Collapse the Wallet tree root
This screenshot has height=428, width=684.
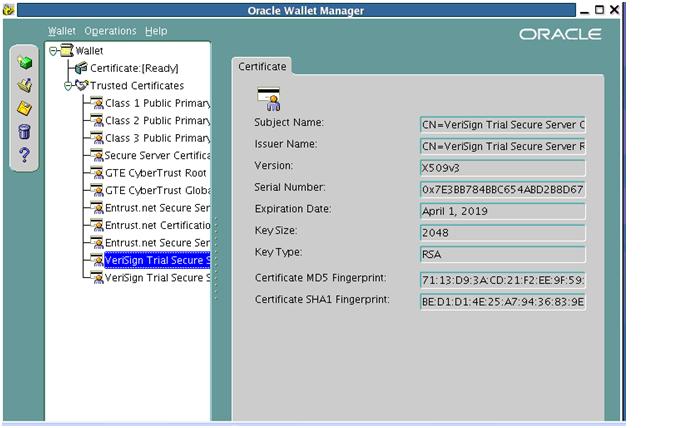53,50
